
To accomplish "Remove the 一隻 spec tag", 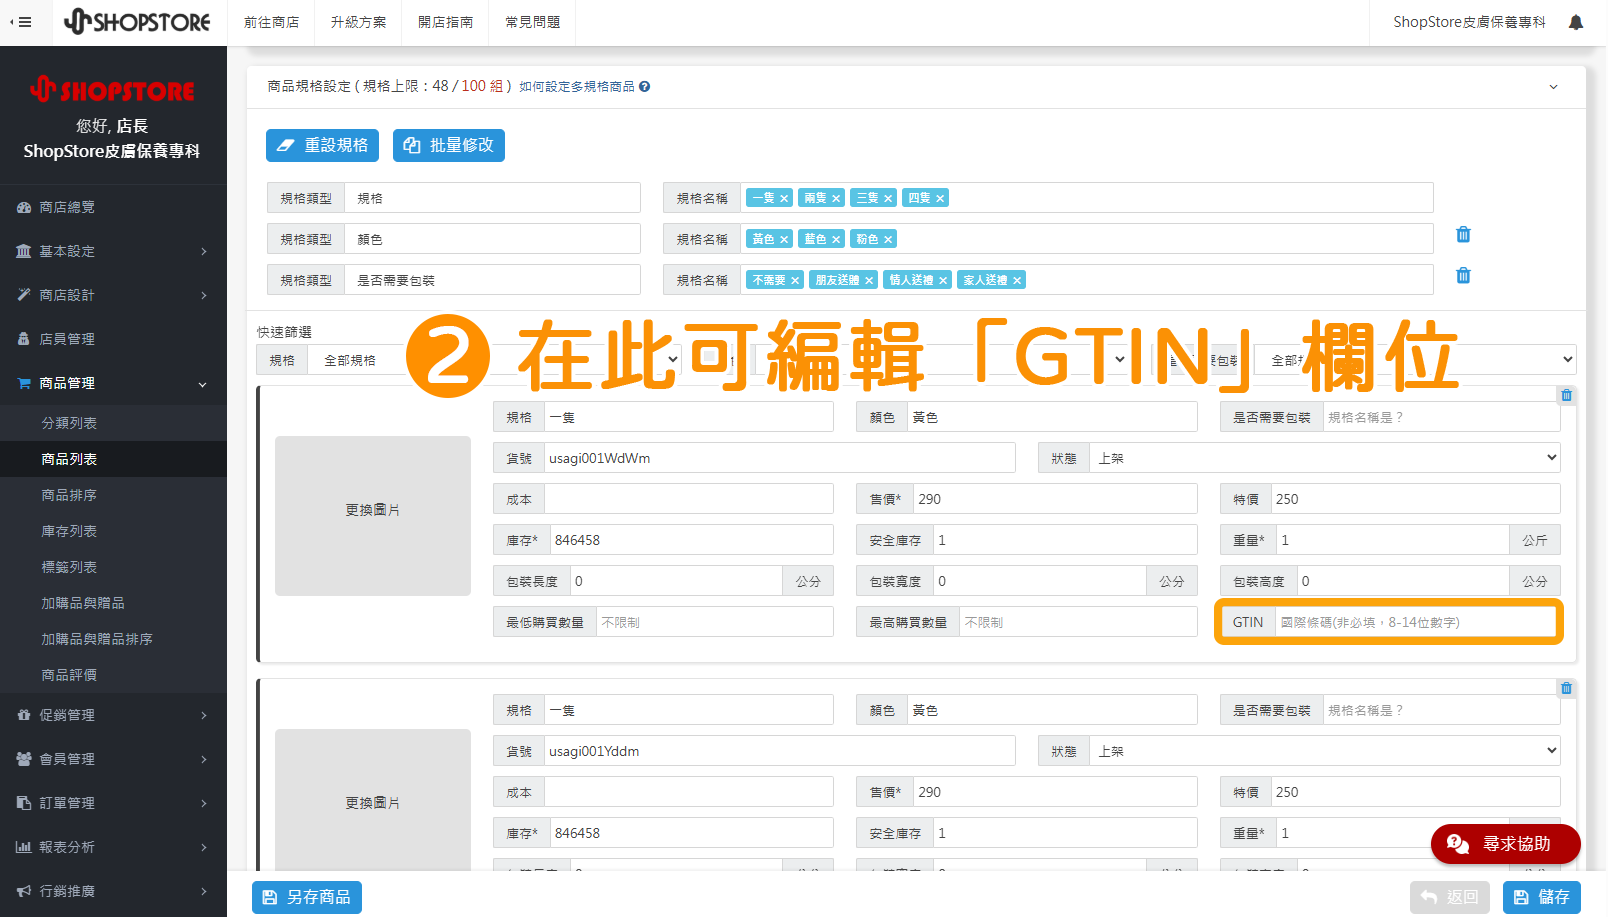I will click(x=784, y=198).
